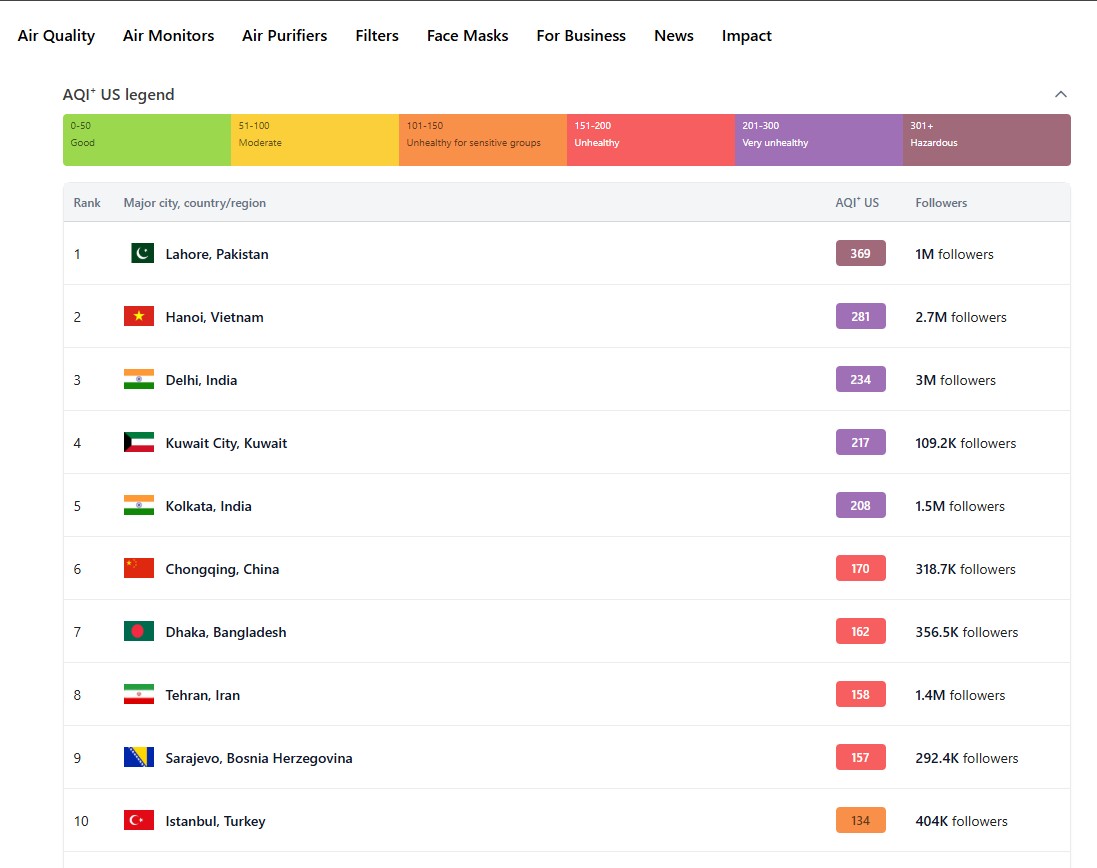Screen dimensions: 1097x868
Task: Click Lahore's 369 AQI badge
Action: tap(860, 254)
